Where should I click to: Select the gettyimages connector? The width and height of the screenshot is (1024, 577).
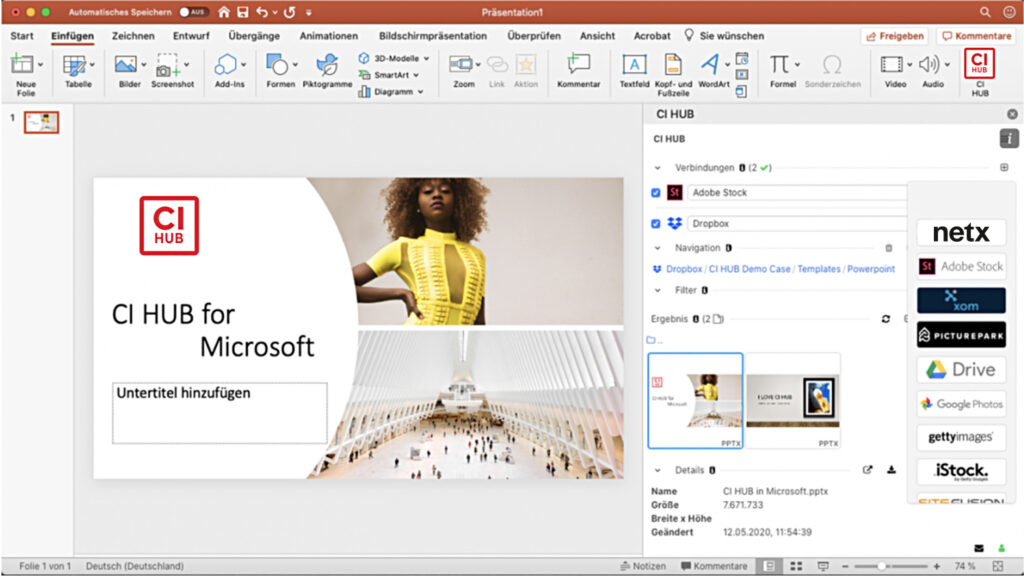(x=961, y=437)
